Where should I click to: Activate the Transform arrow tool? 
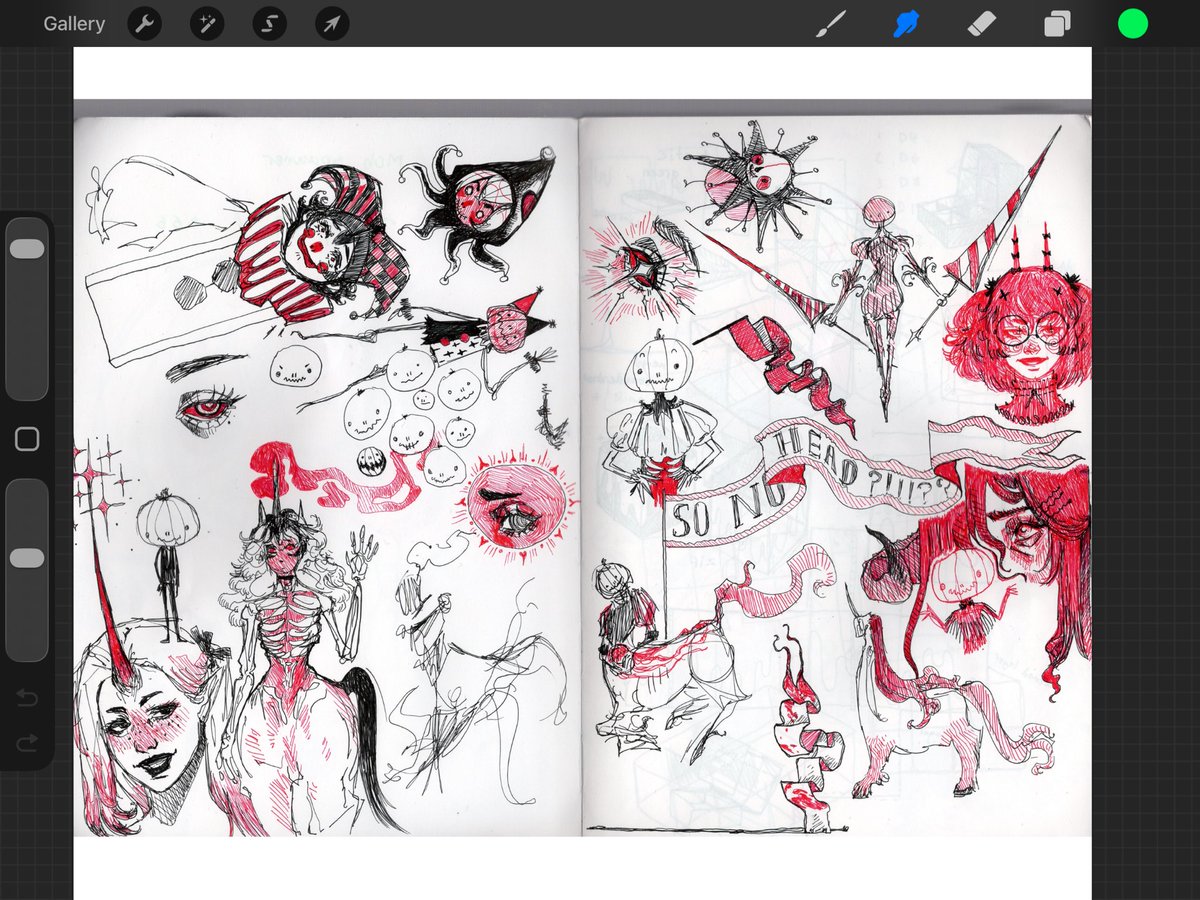pos(332,23)
